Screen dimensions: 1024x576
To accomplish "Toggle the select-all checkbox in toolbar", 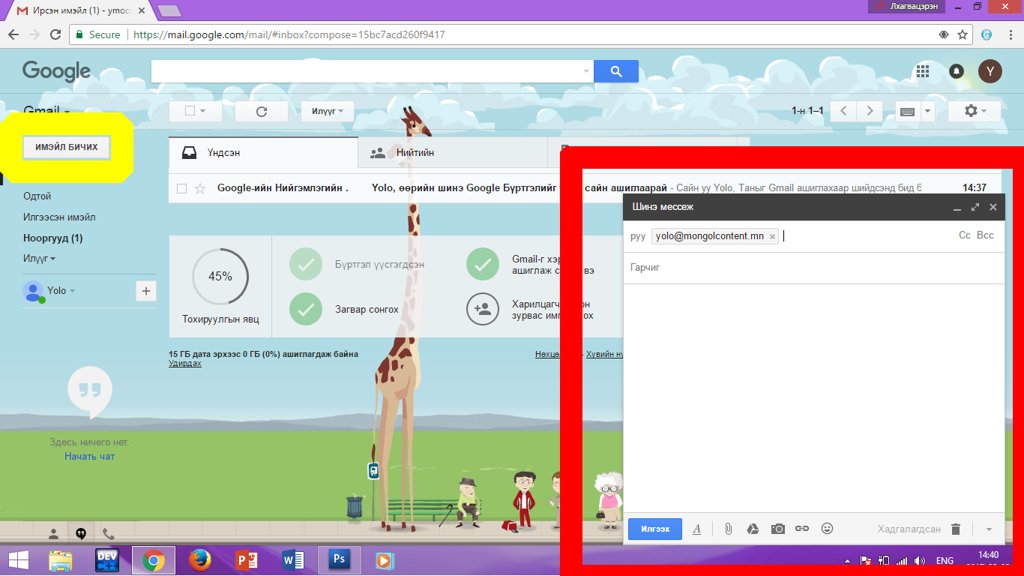I will (x=189, y=111).
